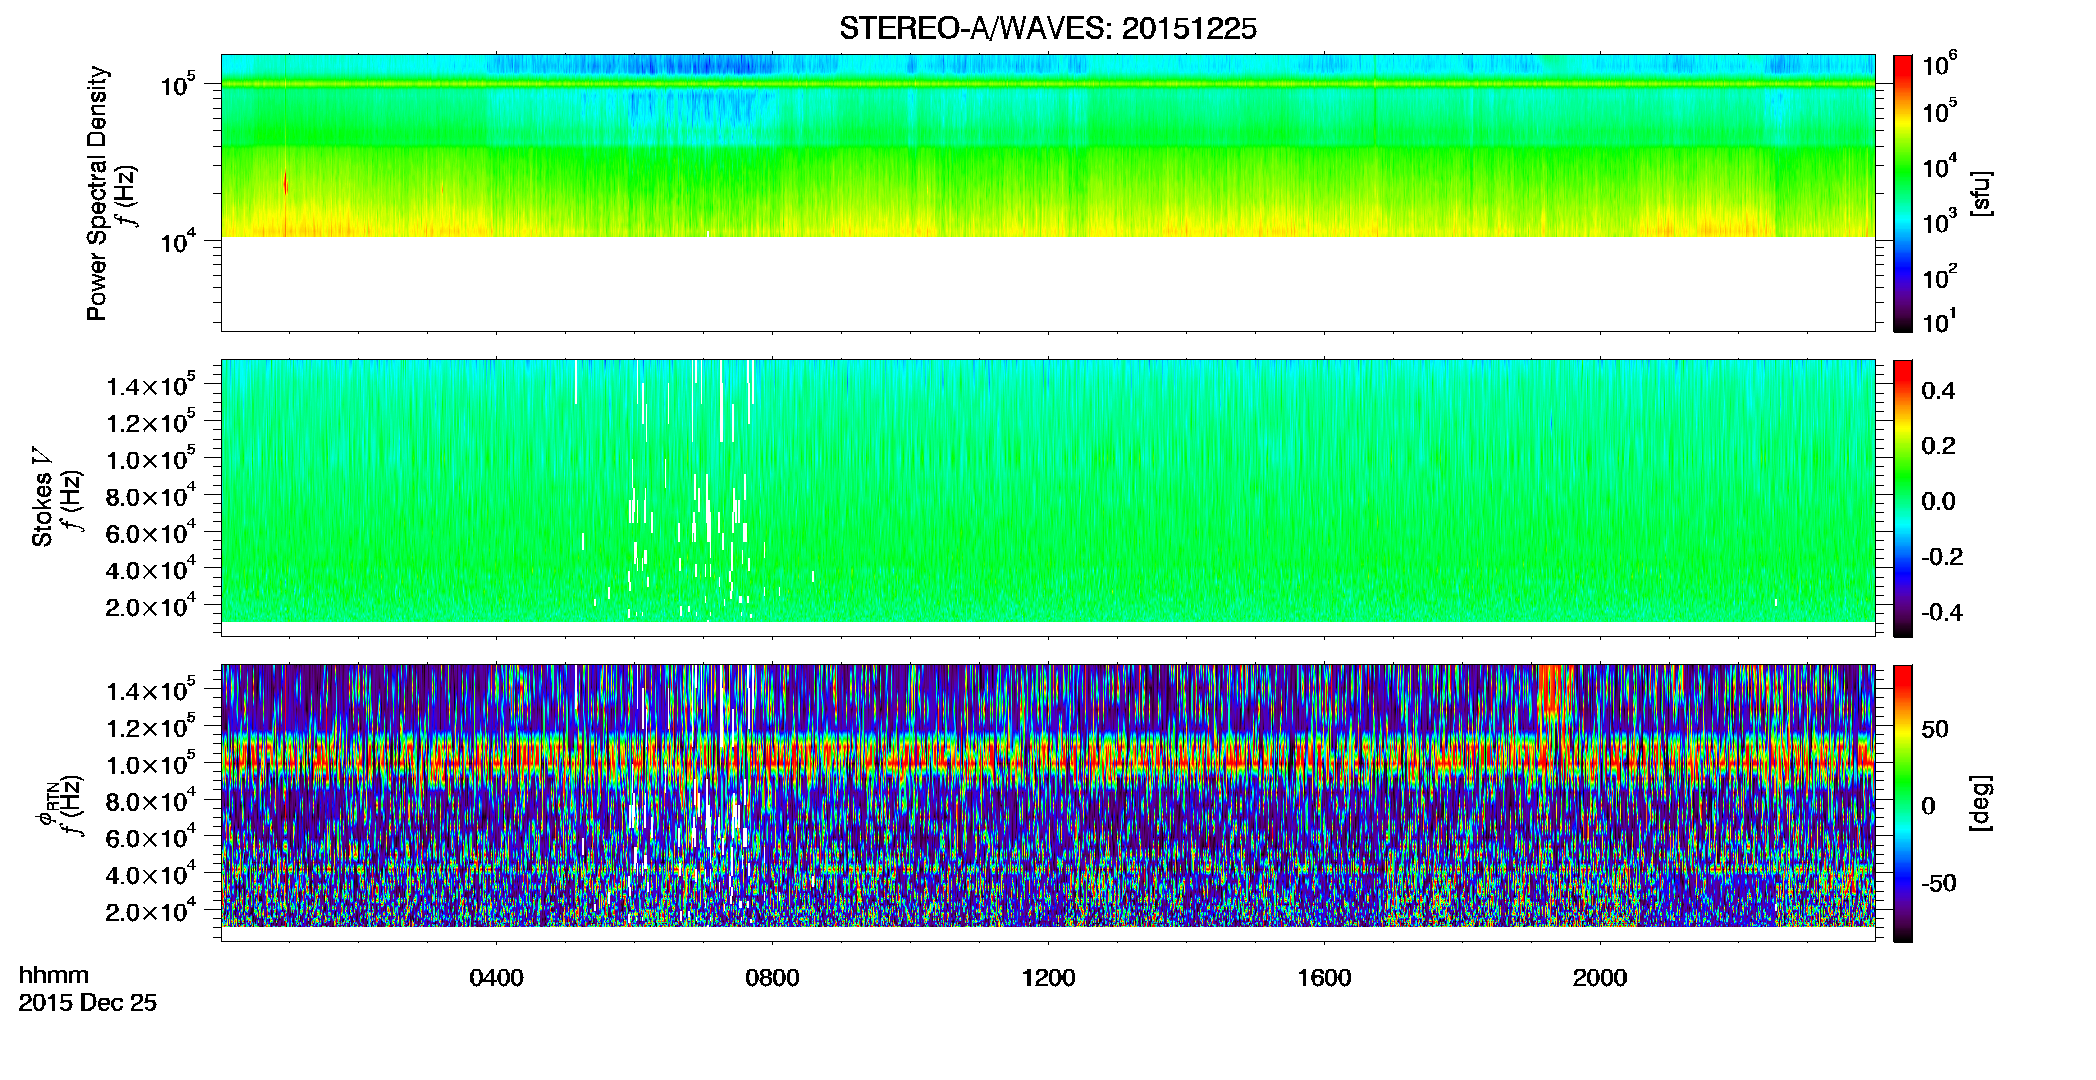The height and width of the screenshot is (1080, 2096).
Task: Click the red spike in top spectrogram
Action: coord(285,183)
